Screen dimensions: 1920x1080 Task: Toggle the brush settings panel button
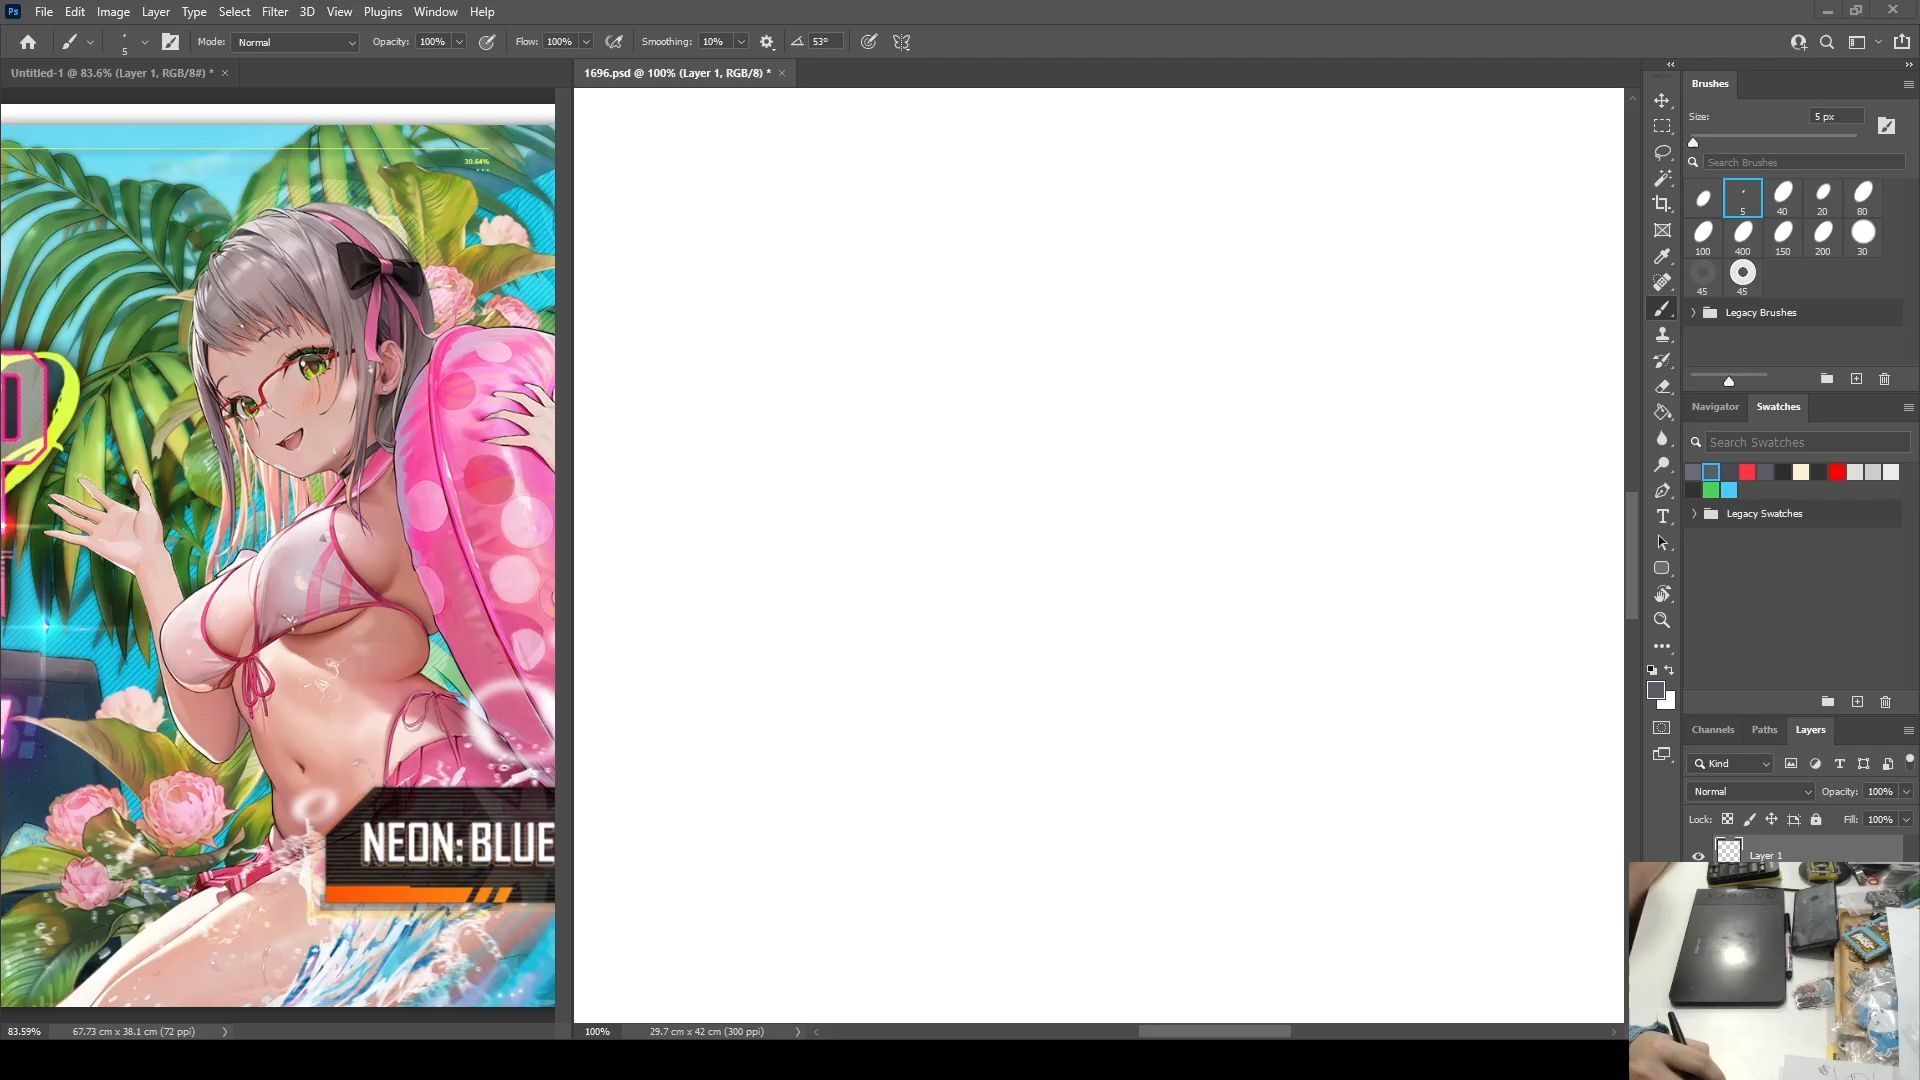tap(171, 42)
